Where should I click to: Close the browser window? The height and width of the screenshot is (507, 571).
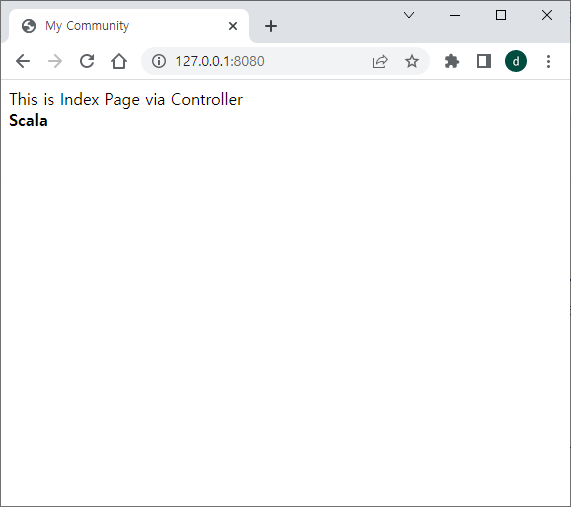(547, 15)
